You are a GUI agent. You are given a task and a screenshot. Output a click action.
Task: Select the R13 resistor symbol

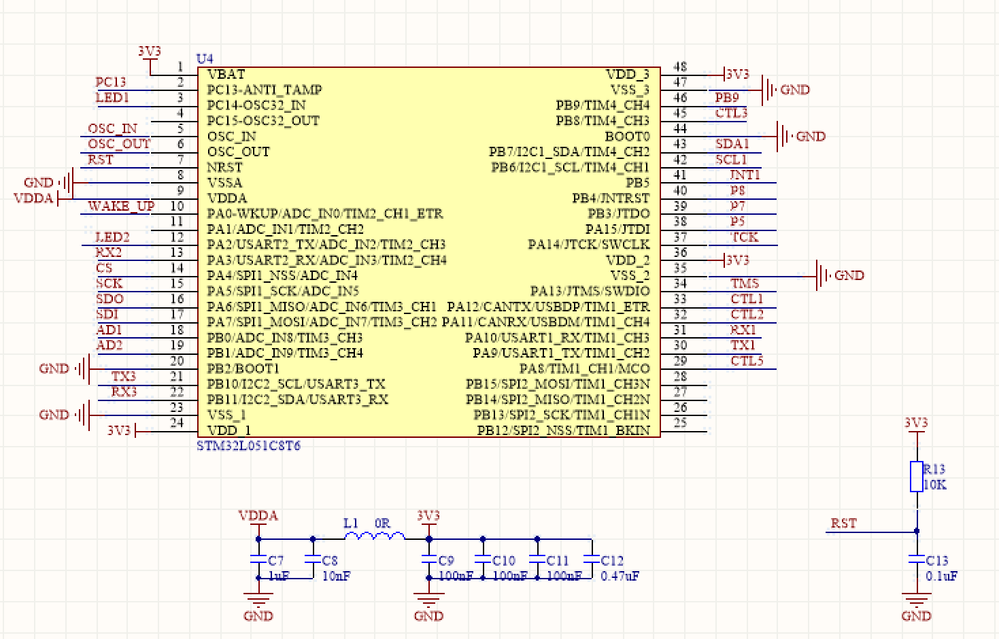(x=916, y=477)
